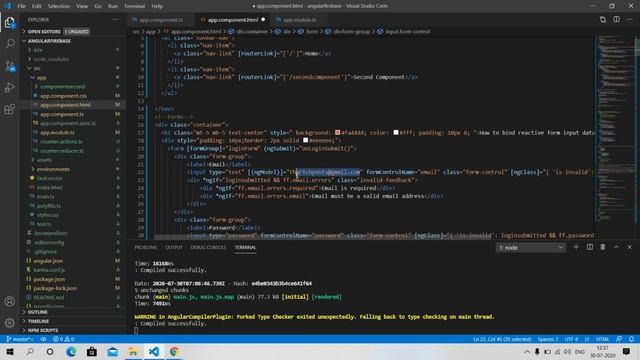The width and height of the screenshot is (640, 360).
Task: Open Explorer more actions ellipsis
Action: click(116, 20)
